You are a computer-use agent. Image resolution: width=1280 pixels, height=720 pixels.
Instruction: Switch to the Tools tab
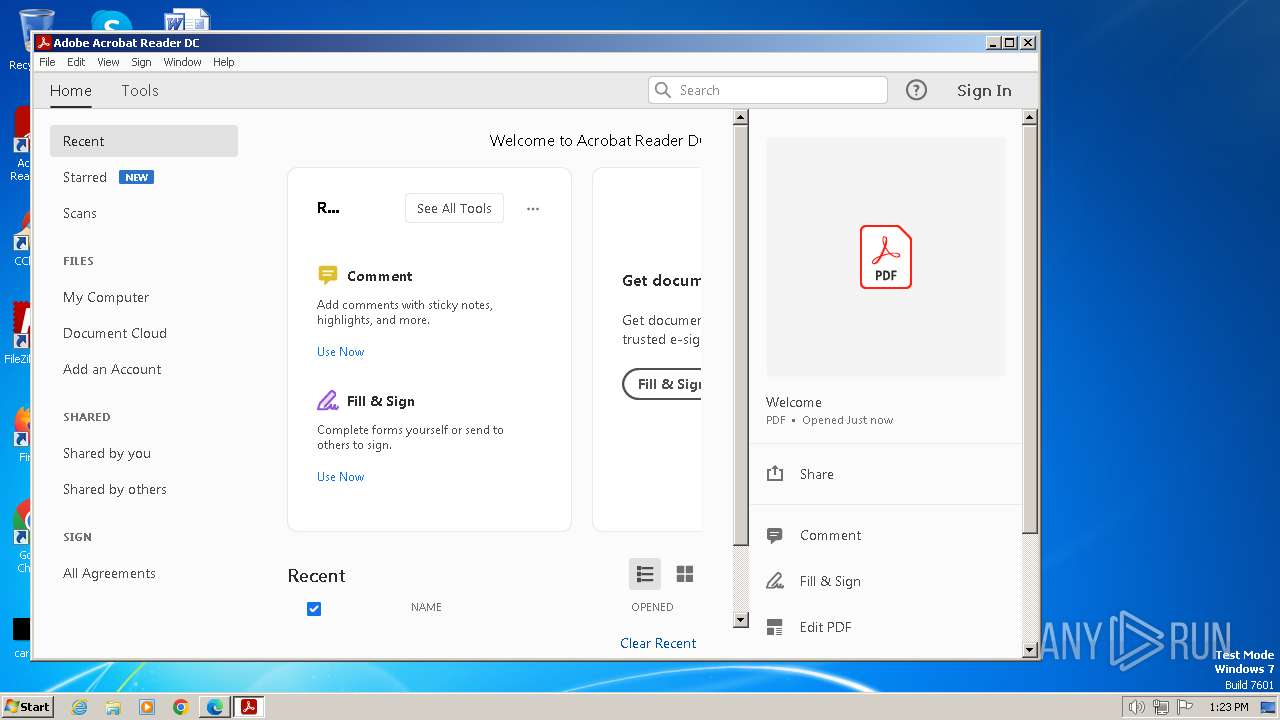click(140, 90)
